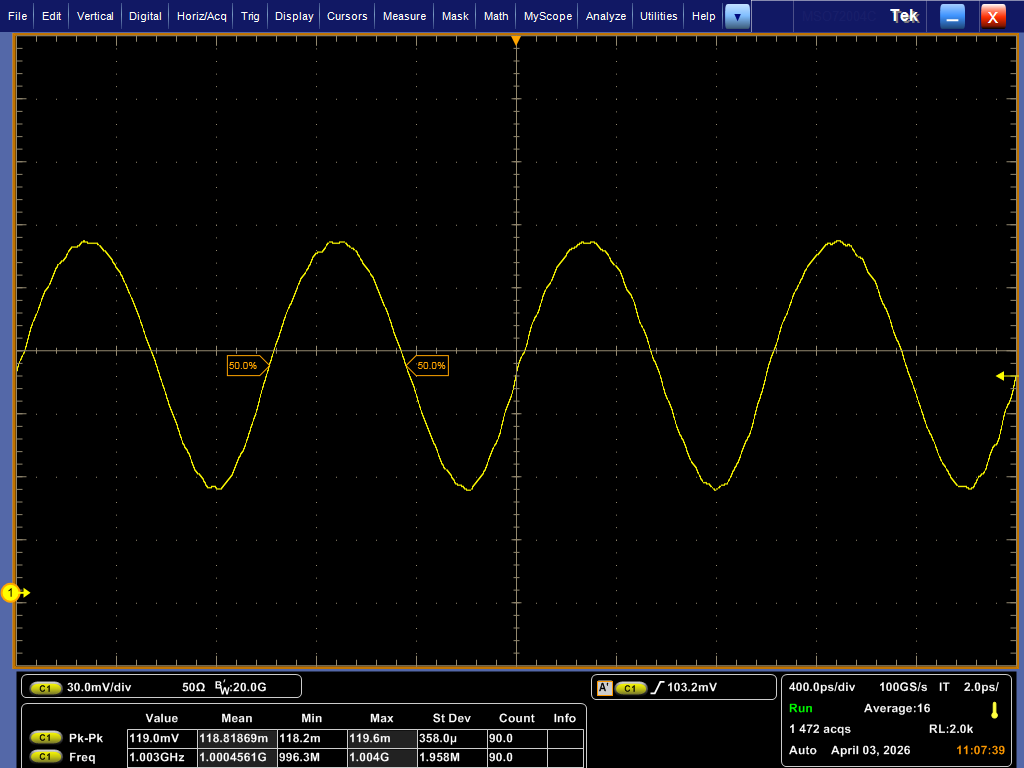Click the RL:2.0k record length readout
The height and width of the screenshot is (768, 1024).
951,729
